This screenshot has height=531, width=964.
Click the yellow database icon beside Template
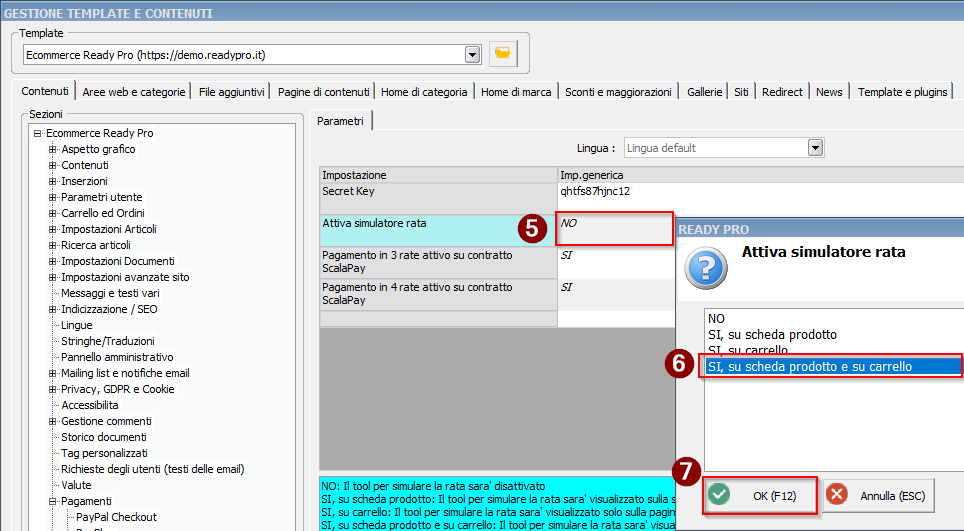tap(503, 53)
